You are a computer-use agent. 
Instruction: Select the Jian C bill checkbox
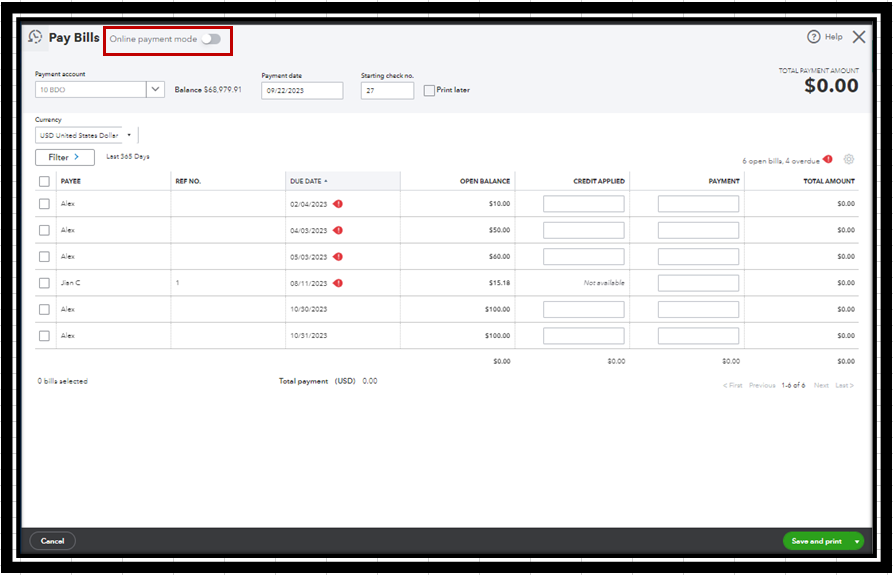click(x=44, y=283)
